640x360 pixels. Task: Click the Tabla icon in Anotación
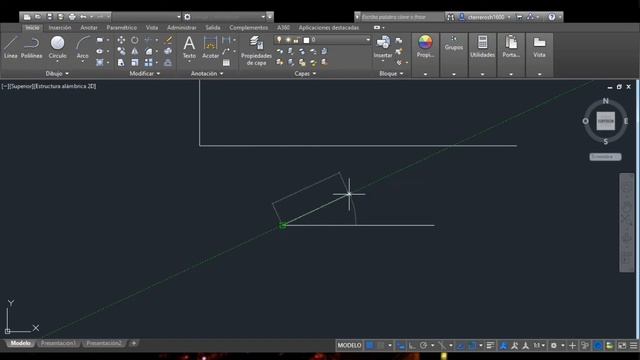point(226,62)
